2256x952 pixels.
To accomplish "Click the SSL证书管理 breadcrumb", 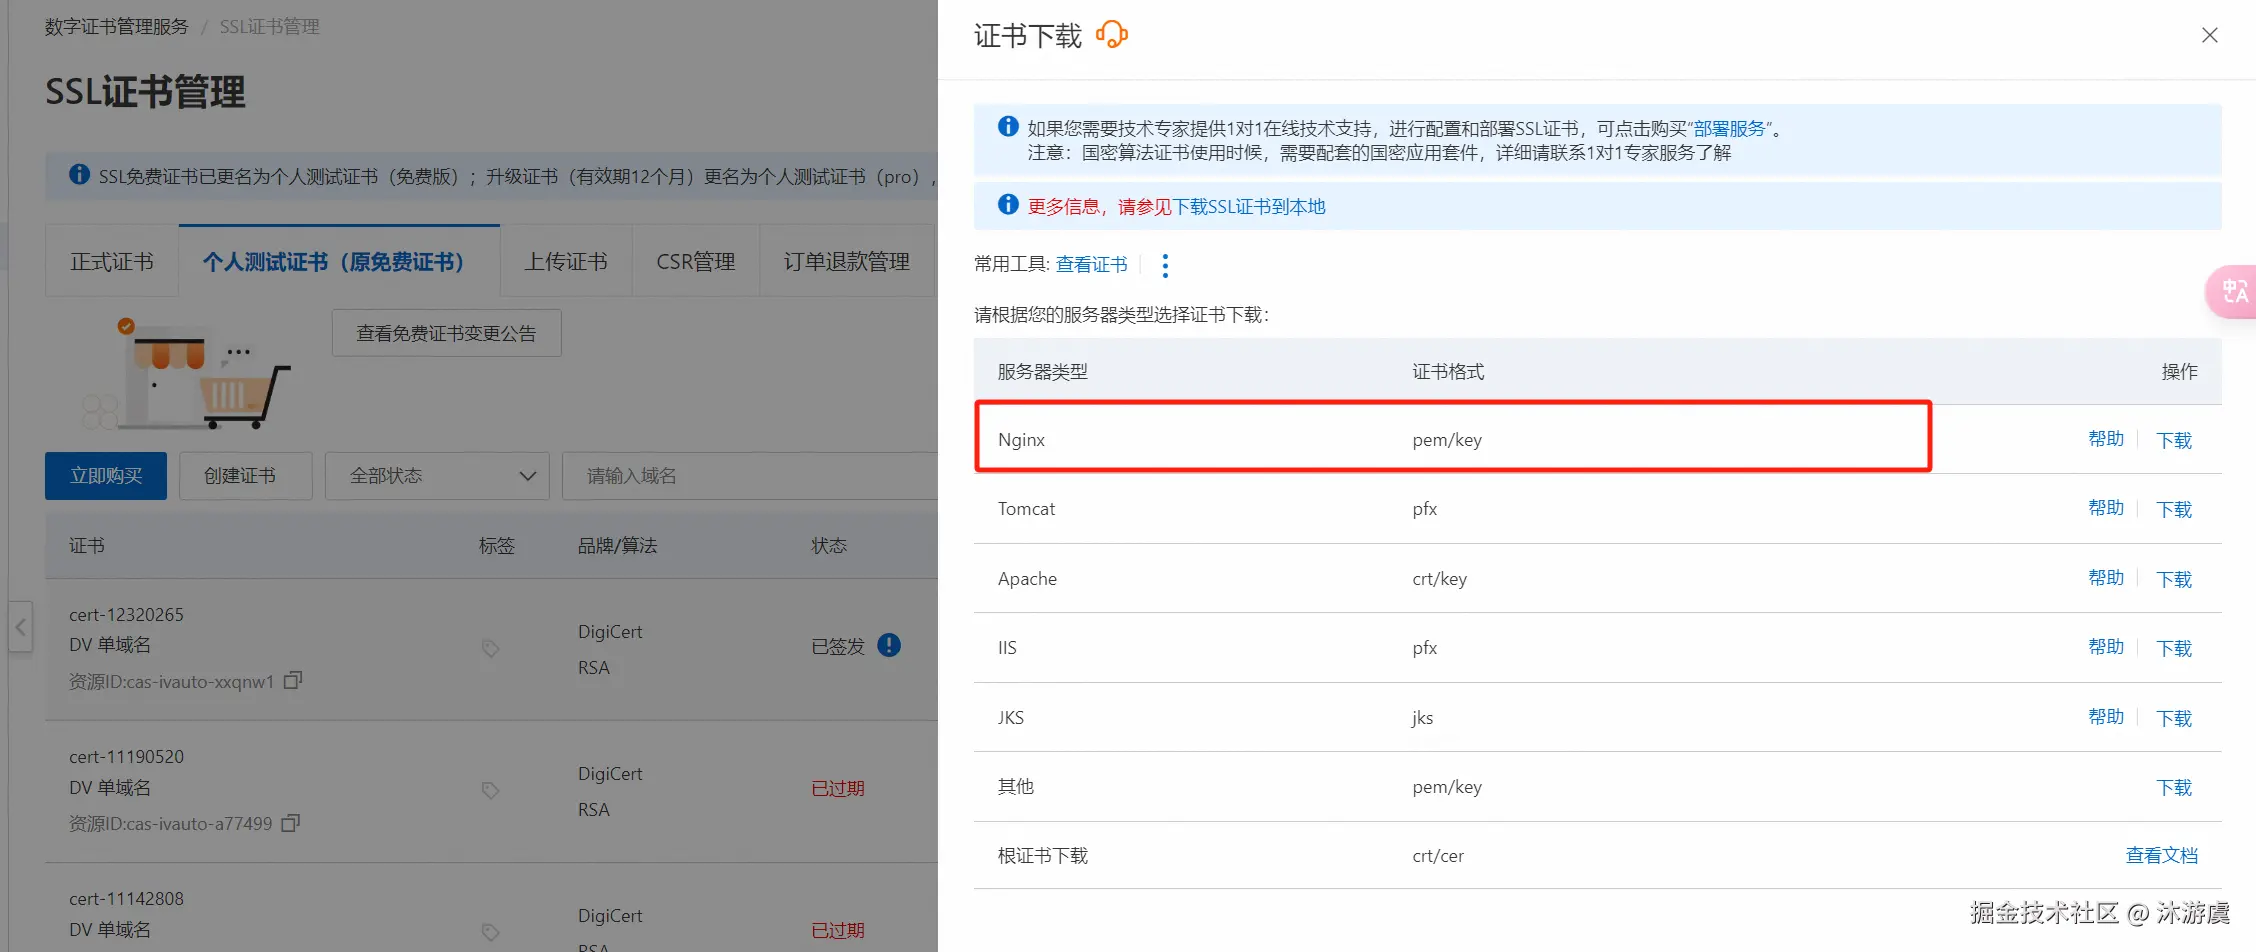I will click(270, 27).
